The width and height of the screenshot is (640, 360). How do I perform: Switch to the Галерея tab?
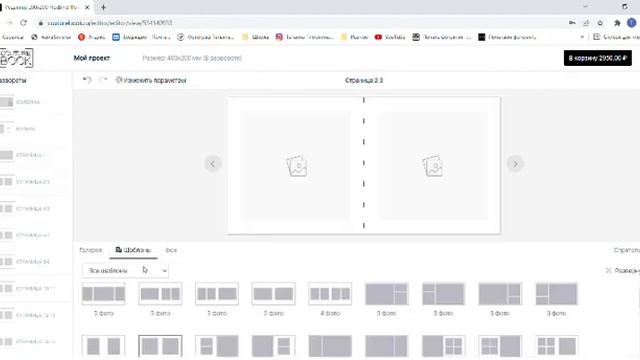(91, 250)
